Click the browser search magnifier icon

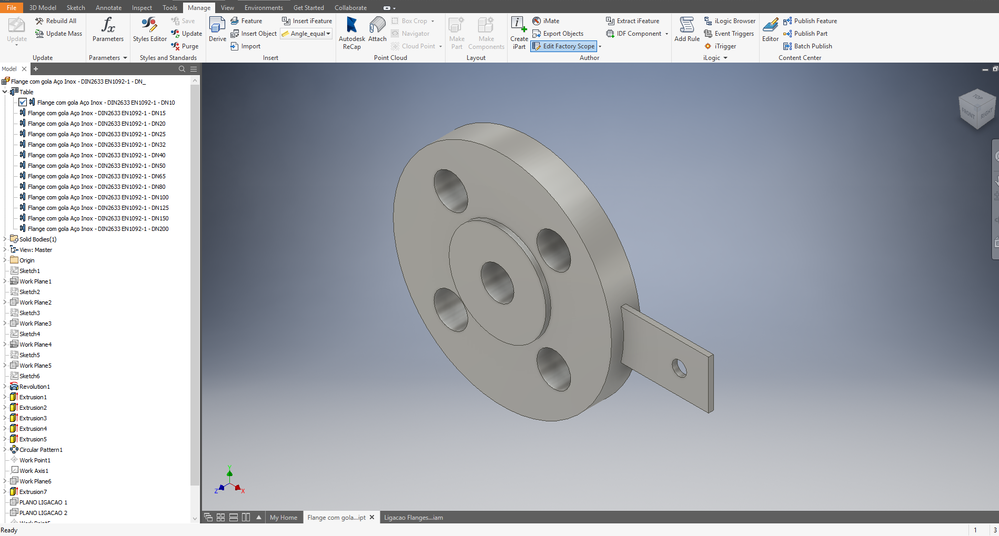[x=182, y=69]
